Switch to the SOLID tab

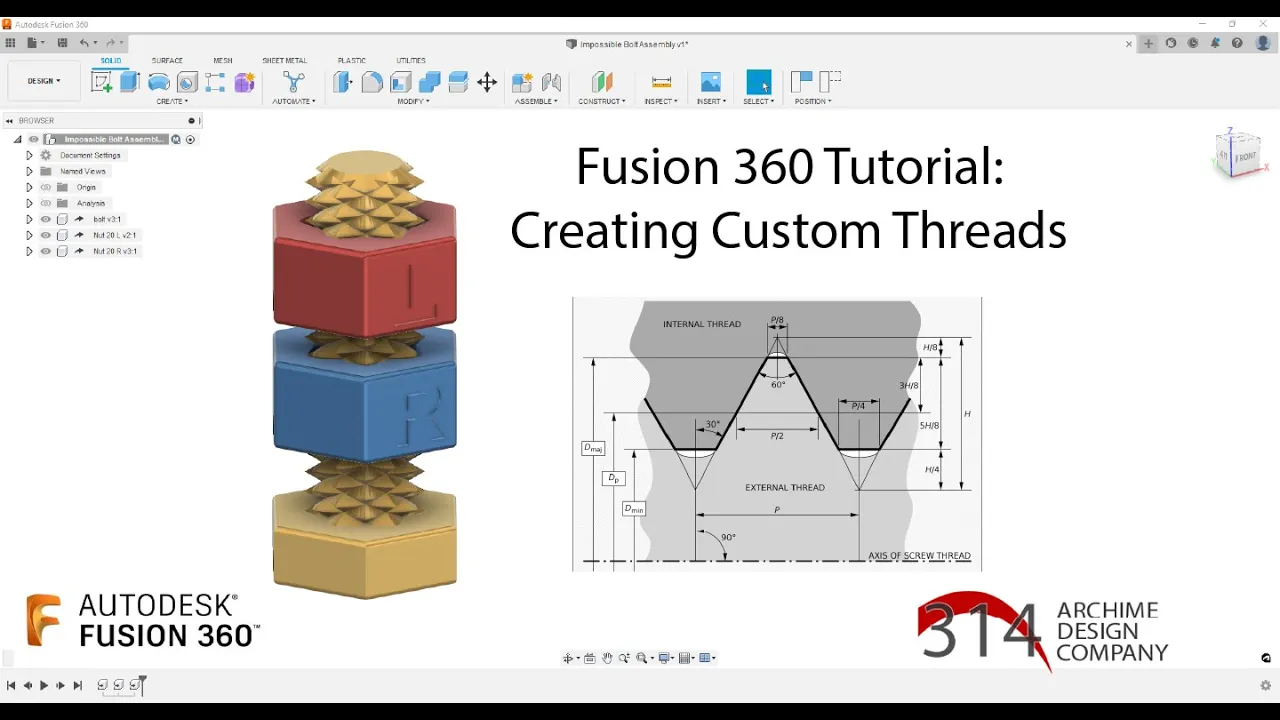(x=111, y=60)
